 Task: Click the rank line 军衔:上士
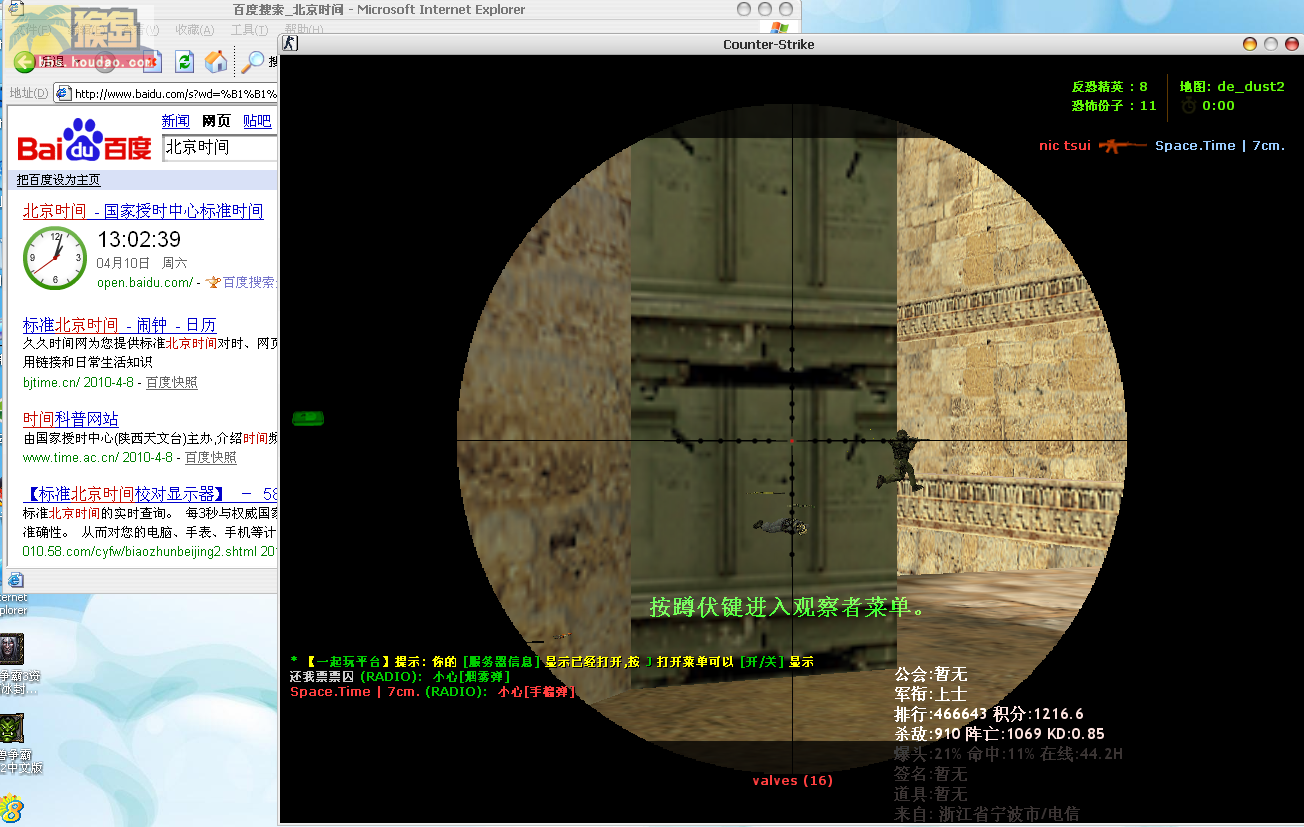(931, 695)
